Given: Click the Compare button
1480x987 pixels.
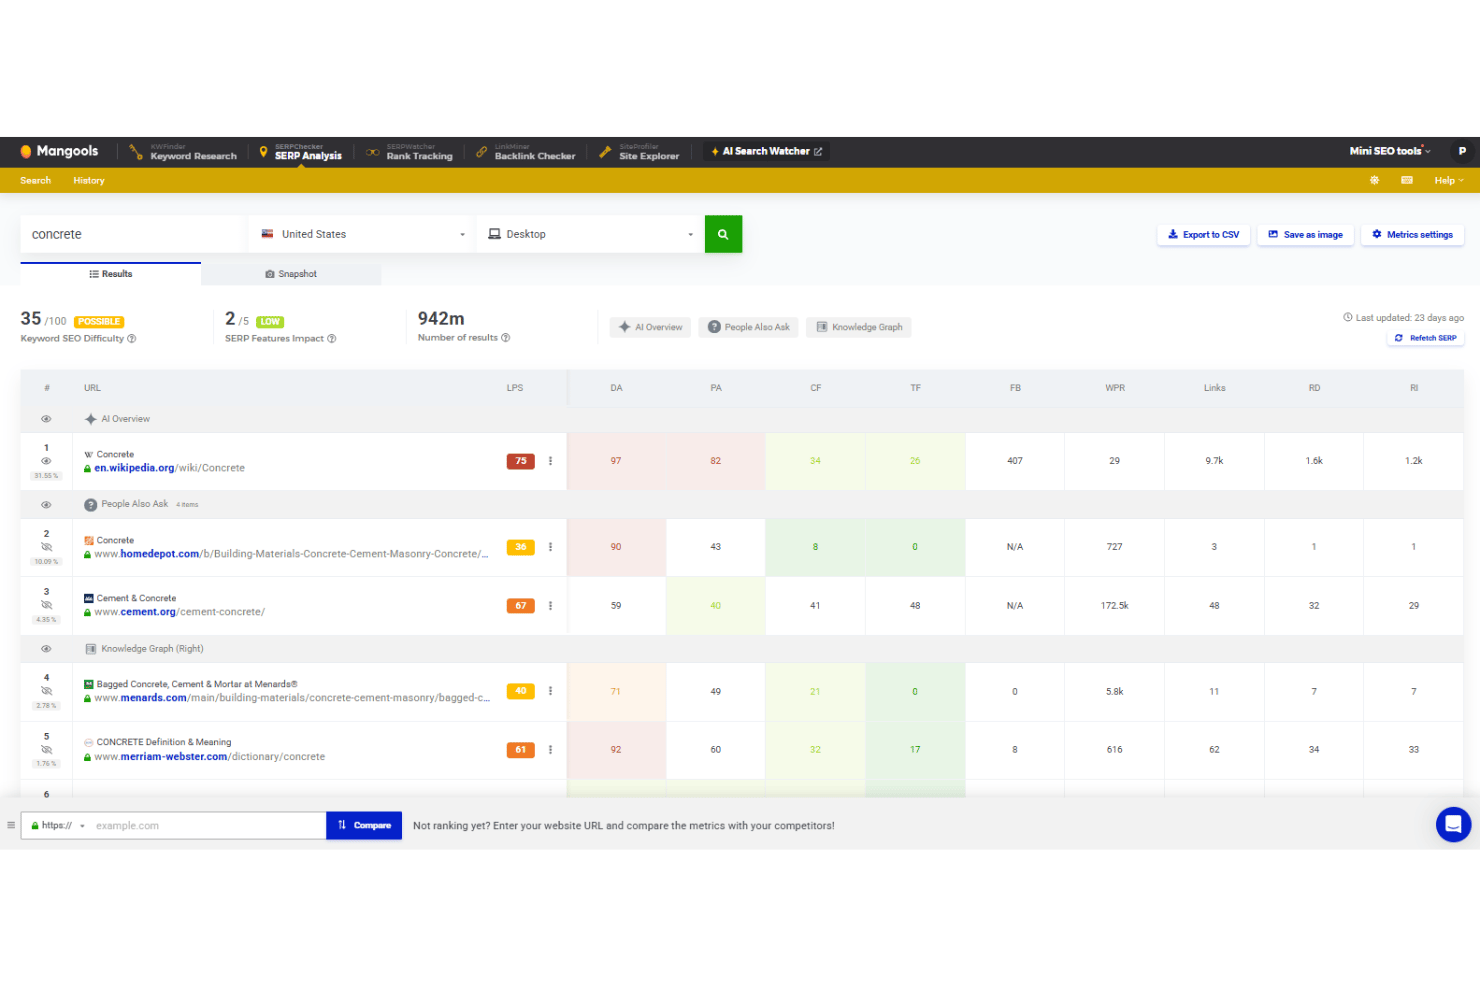Looking at the screenshot, I should pos(364,826).
